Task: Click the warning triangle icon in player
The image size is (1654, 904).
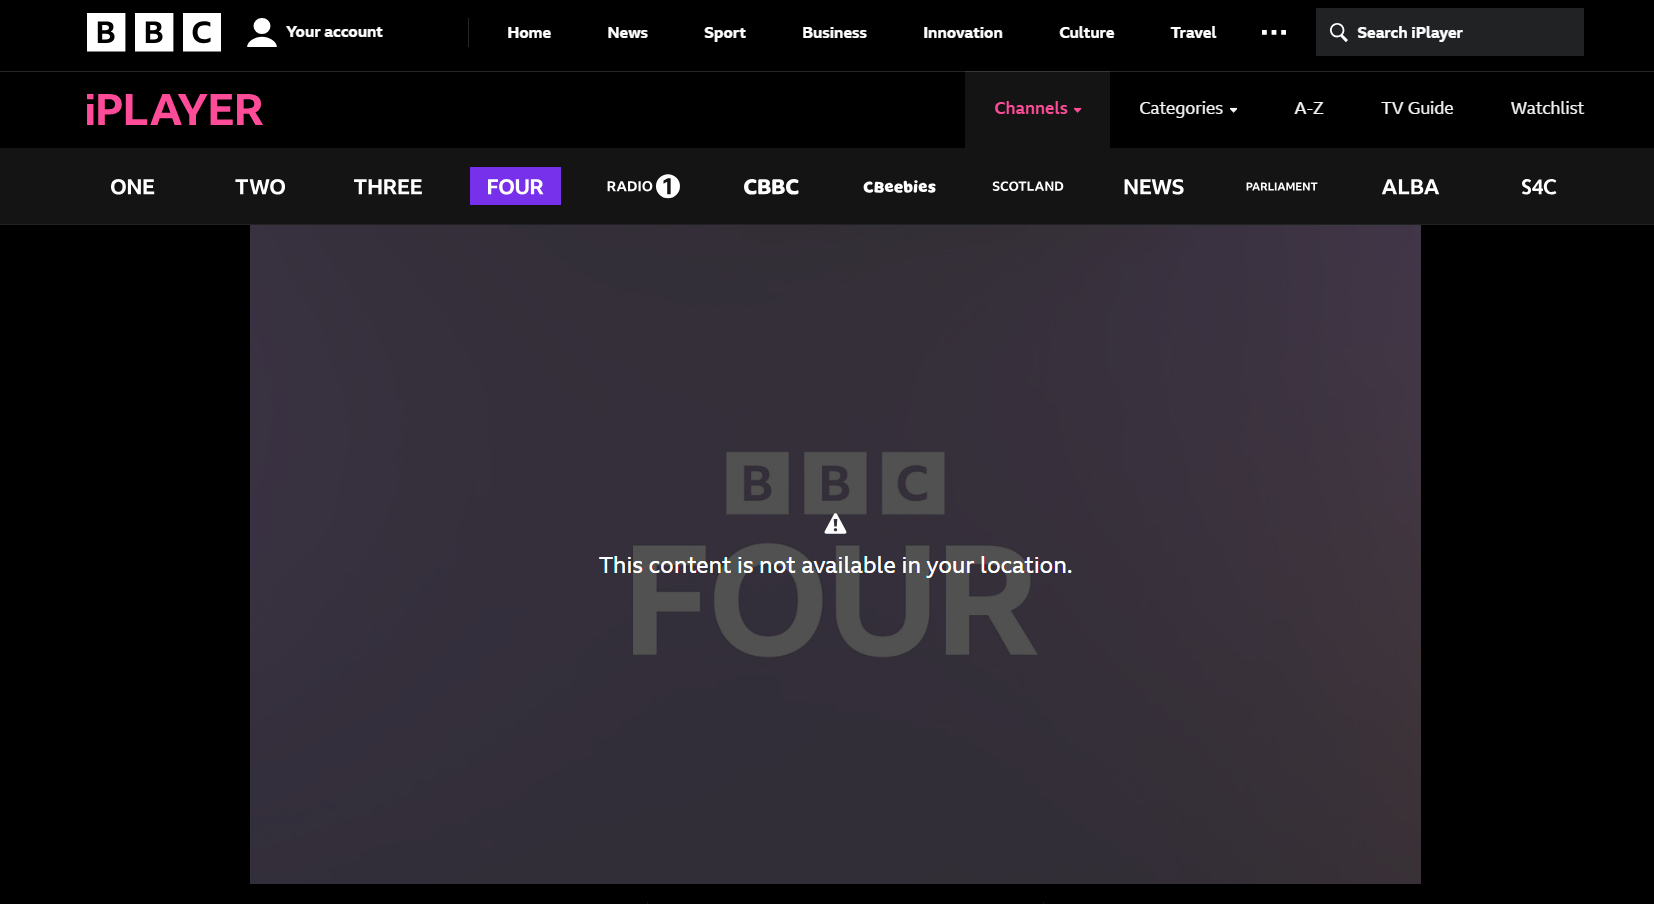Action: point(835,524)
